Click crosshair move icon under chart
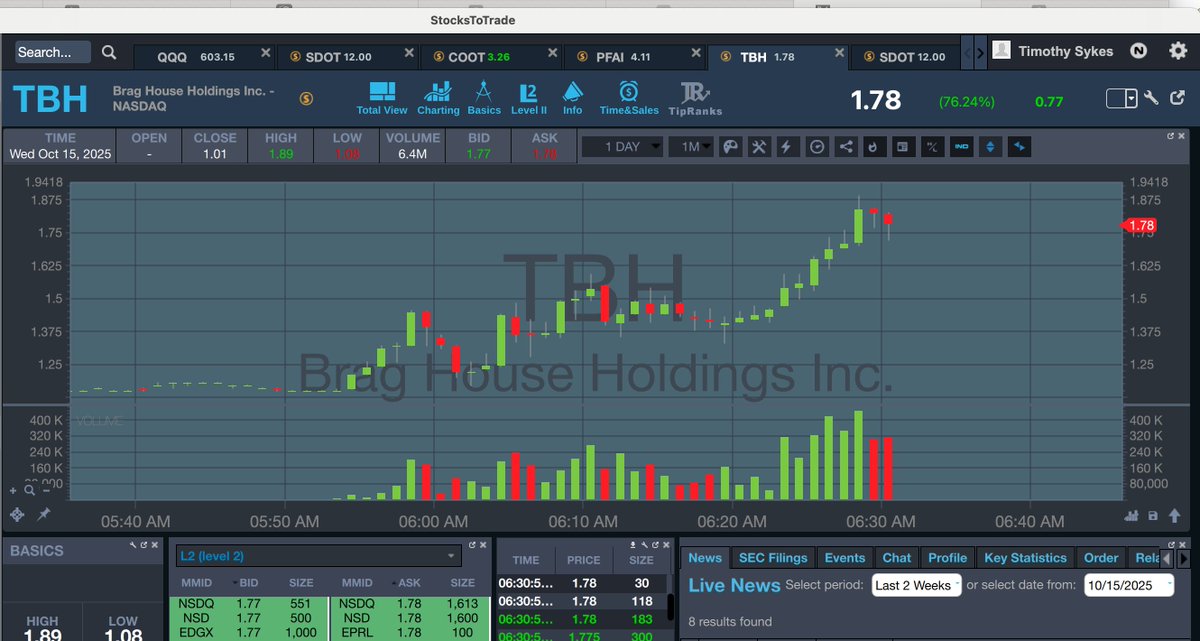Image resolution: width=1200 pixels, height=641 pixels. (x=17, y=514)
